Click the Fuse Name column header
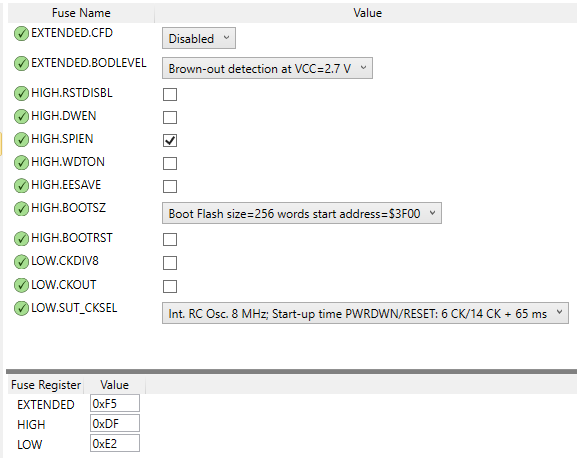Viewport: 577px width, 458px height. pos(81,13)
